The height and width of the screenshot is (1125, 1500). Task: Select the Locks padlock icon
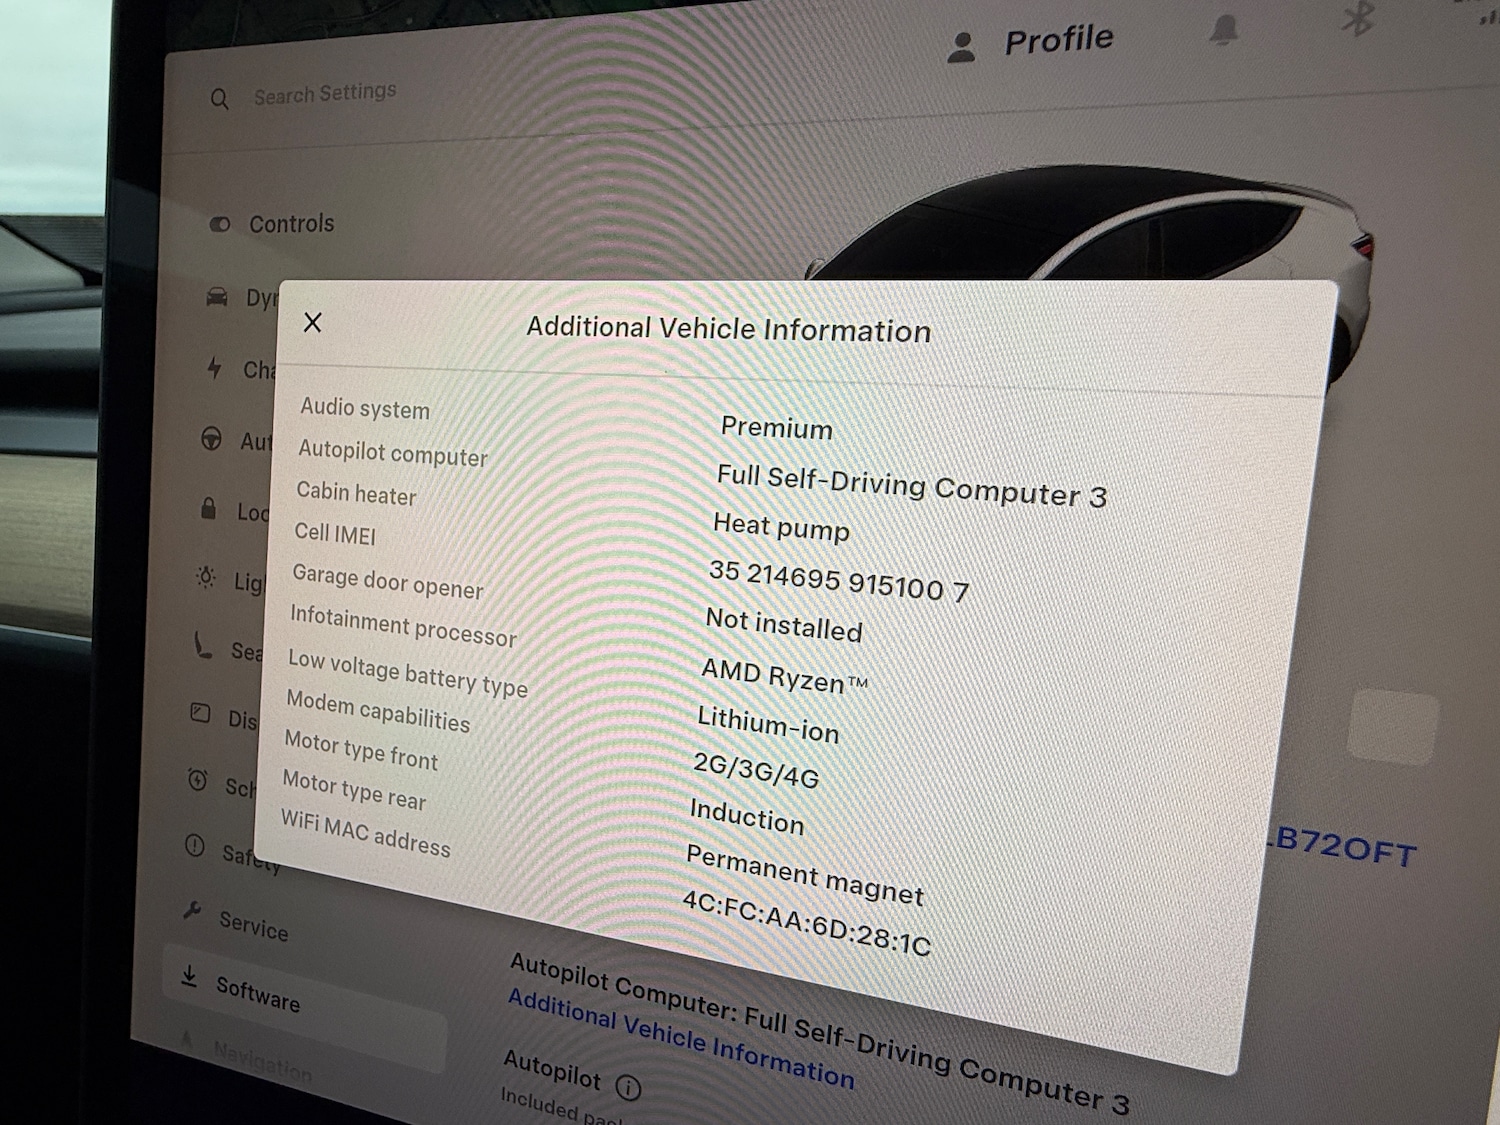click(x=208, y=509)
